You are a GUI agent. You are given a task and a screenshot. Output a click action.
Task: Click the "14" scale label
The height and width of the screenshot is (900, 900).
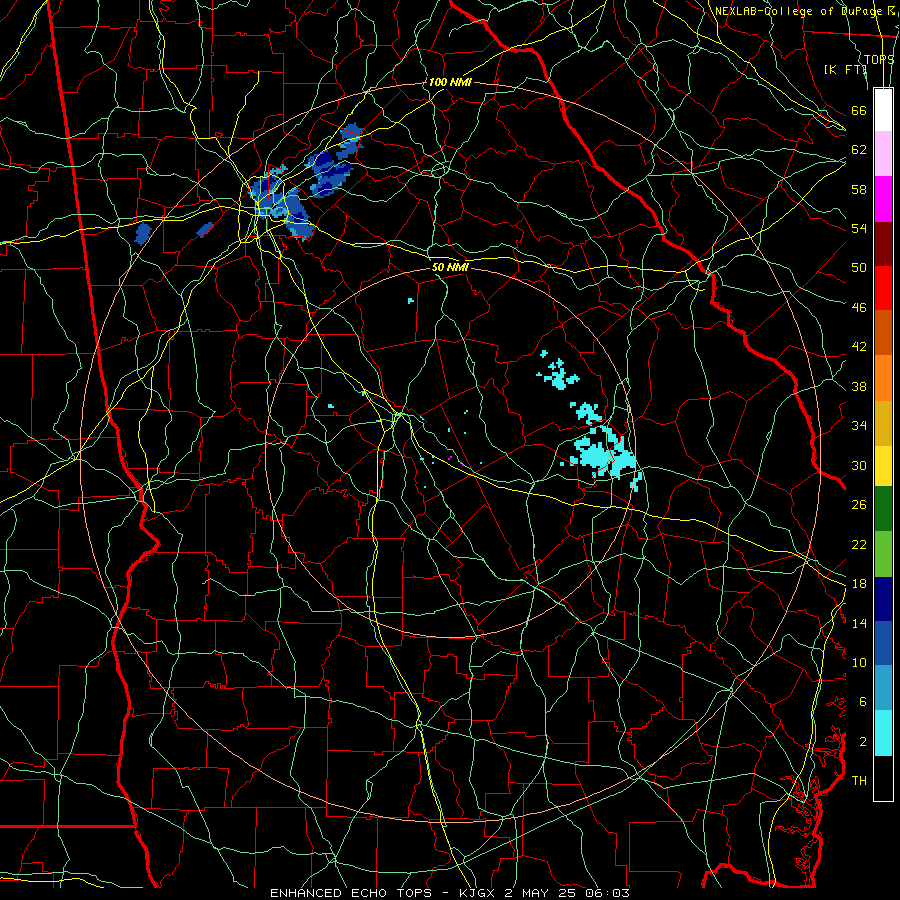(859, 623)
